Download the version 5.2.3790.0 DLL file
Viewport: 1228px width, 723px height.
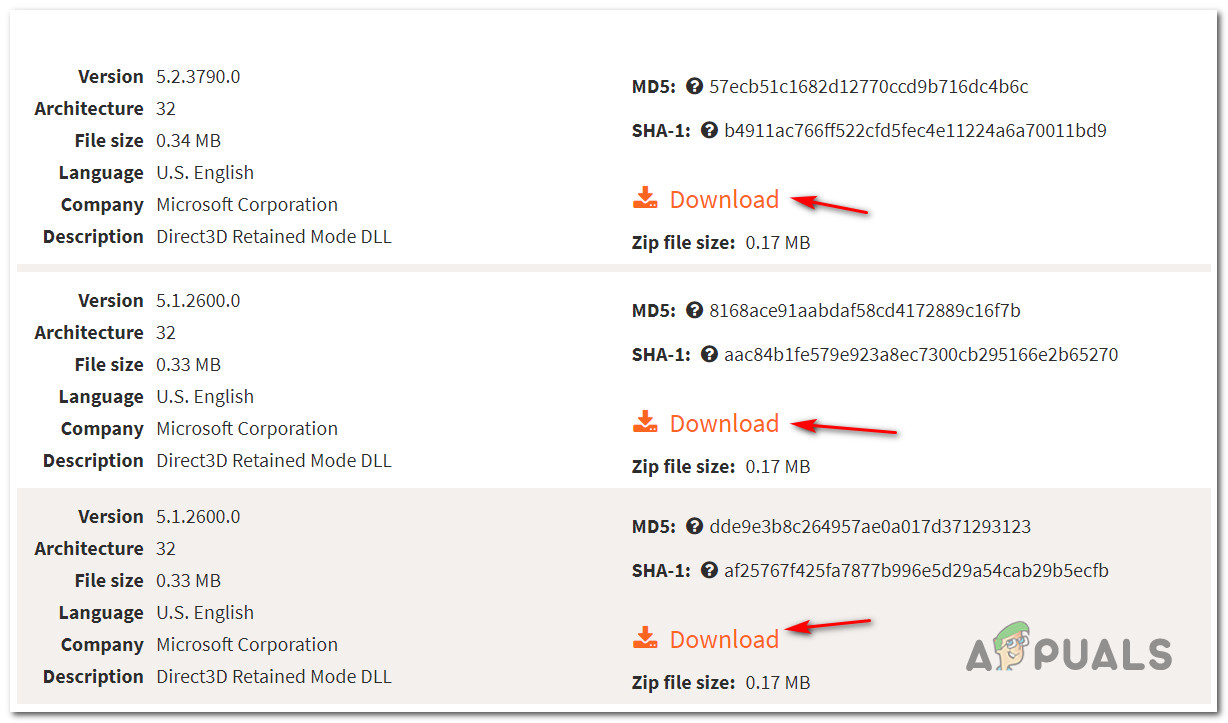tap(724, 200)
